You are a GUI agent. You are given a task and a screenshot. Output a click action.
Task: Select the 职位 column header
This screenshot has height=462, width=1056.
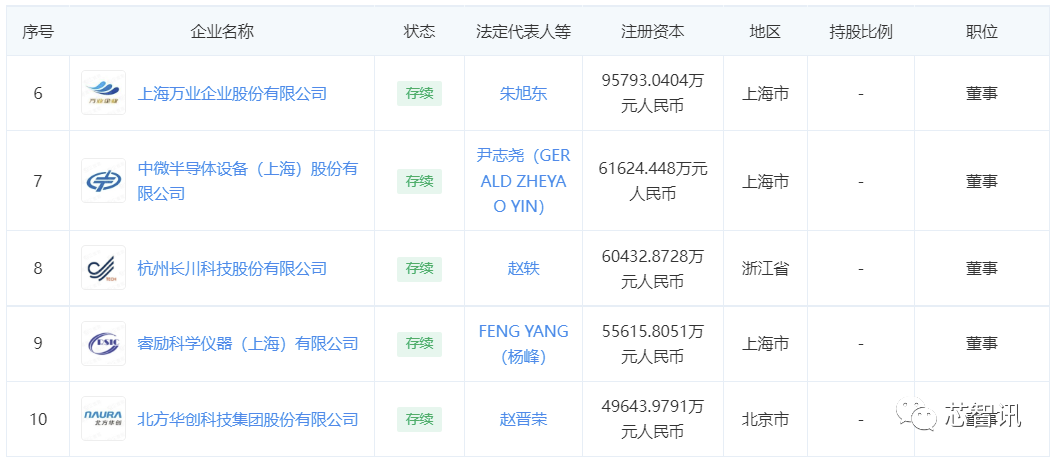point(982,32)
